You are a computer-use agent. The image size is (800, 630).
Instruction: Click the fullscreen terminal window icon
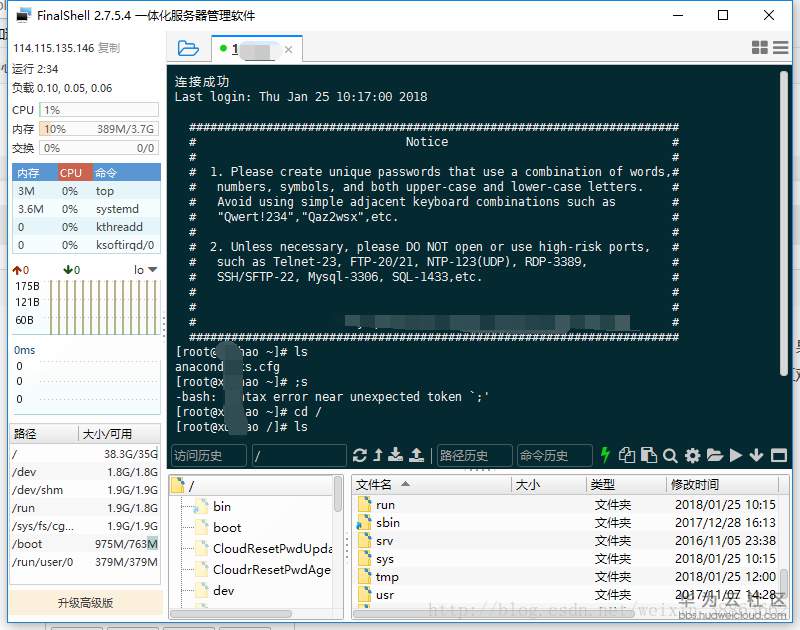[779, 455]
